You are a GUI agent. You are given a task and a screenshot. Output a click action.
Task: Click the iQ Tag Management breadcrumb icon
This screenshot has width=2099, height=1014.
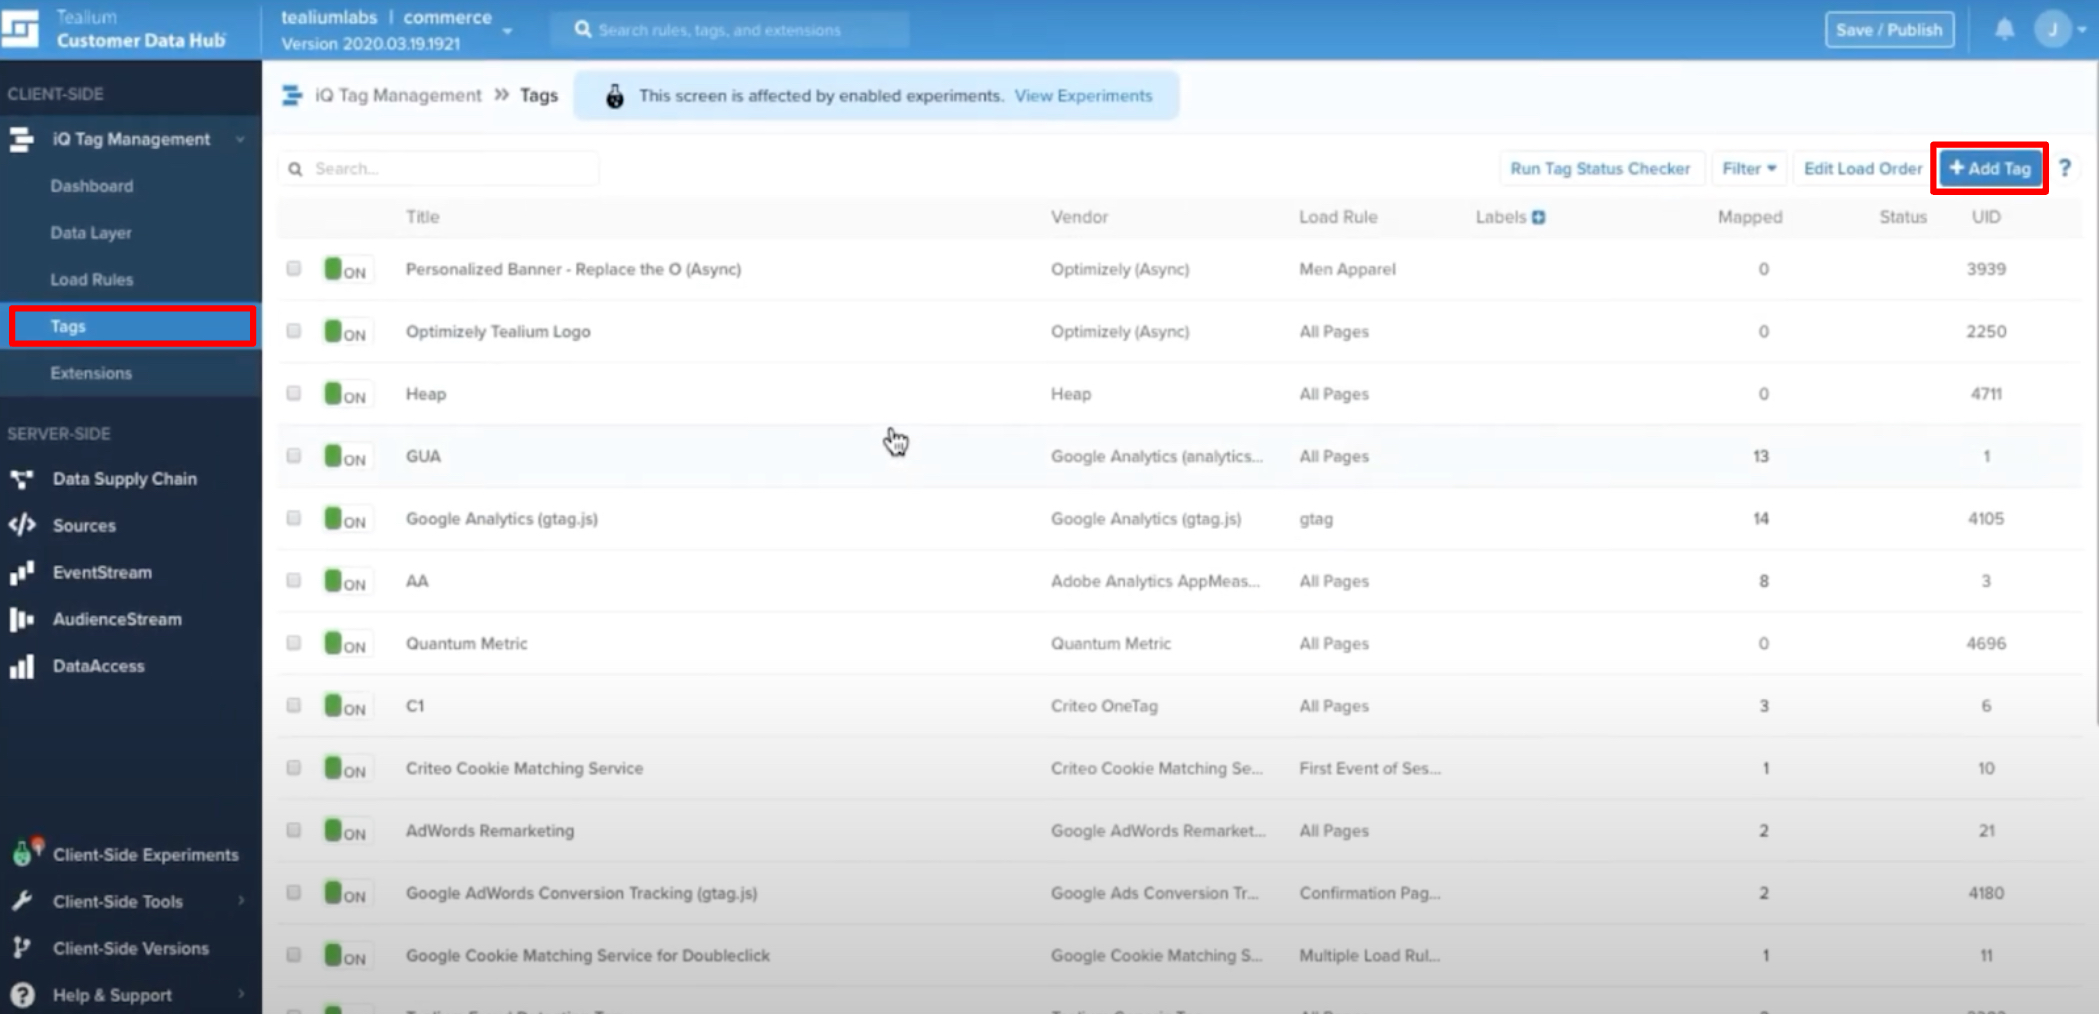(x=292, y=95)
